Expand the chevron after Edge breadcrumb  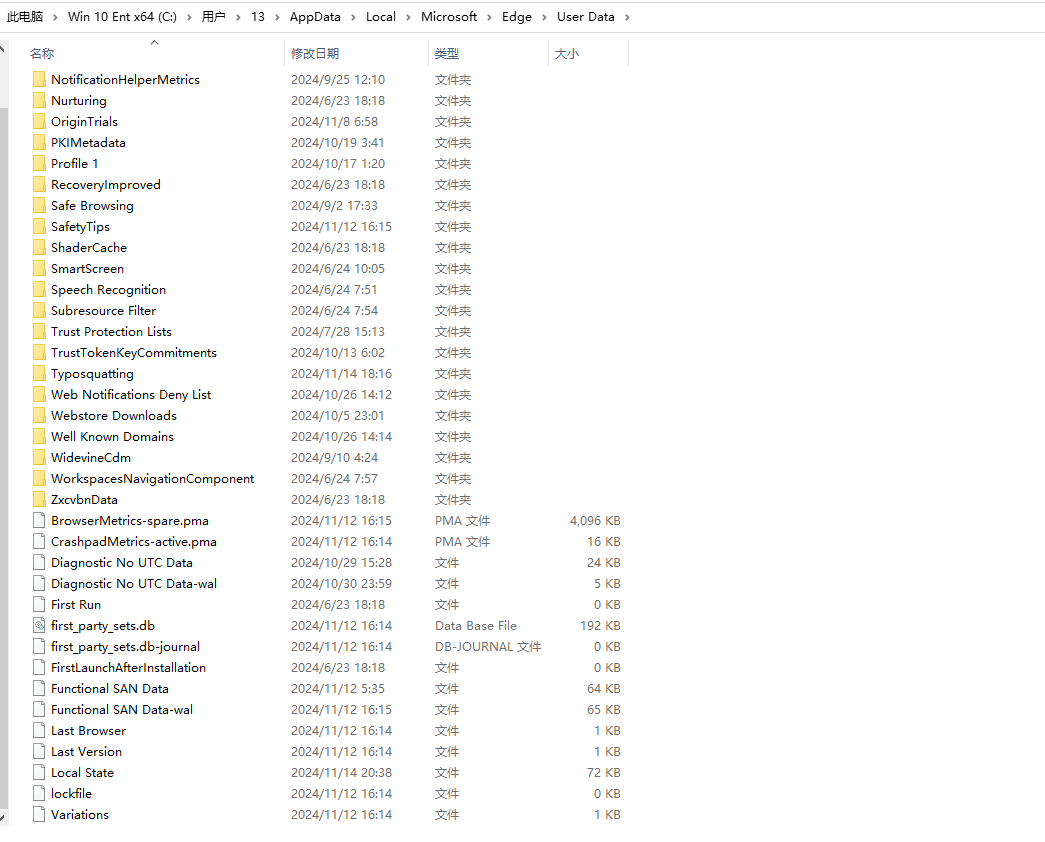pos(544,17)
